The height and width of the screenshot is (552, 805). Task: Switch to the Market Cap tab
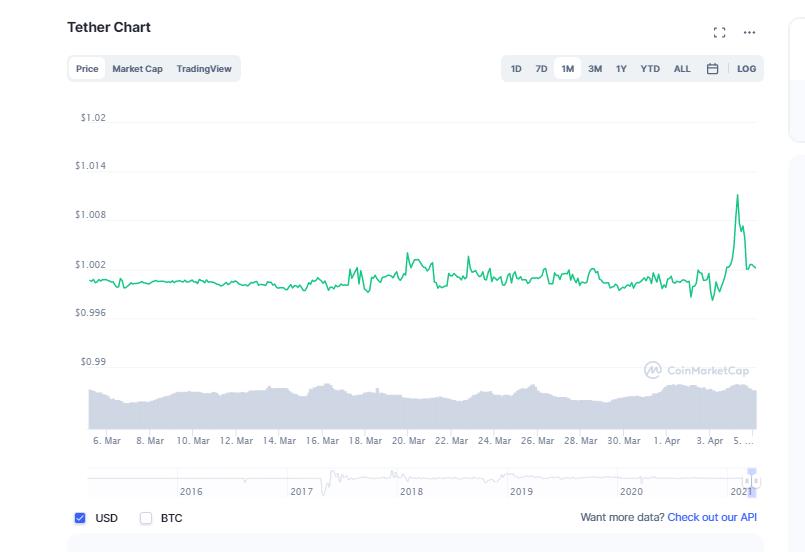click(137, 69)
